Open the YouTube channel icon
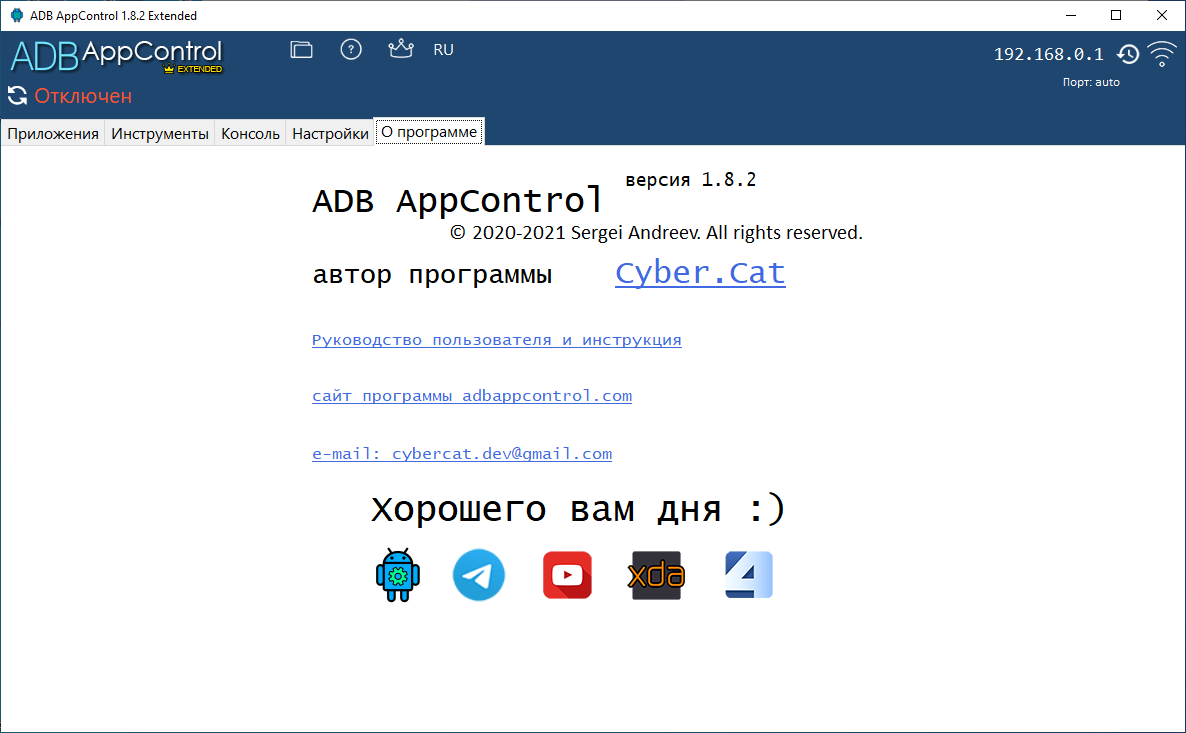This screenshot has height=733, width=1186. 567,575
